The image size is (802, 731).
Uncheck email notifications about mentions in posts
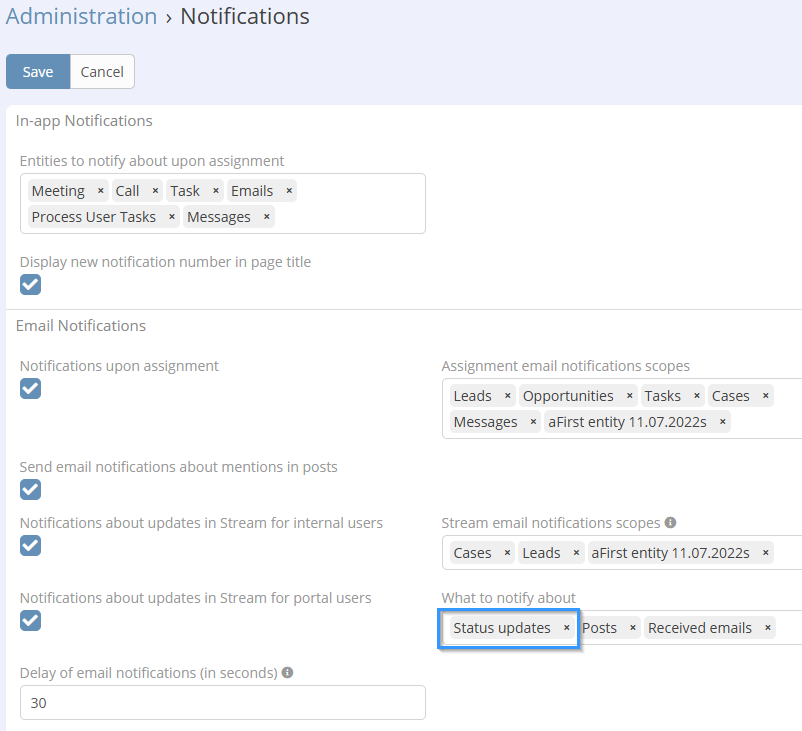pos(31,489)
